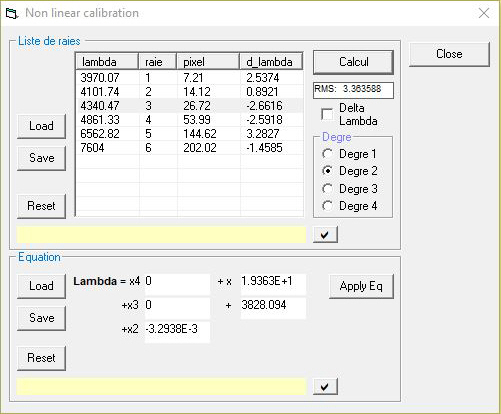Viewport: 501px width, 414px height.
Task: Click the constant term field 3828.094
Action: click(x=273, y=308)
